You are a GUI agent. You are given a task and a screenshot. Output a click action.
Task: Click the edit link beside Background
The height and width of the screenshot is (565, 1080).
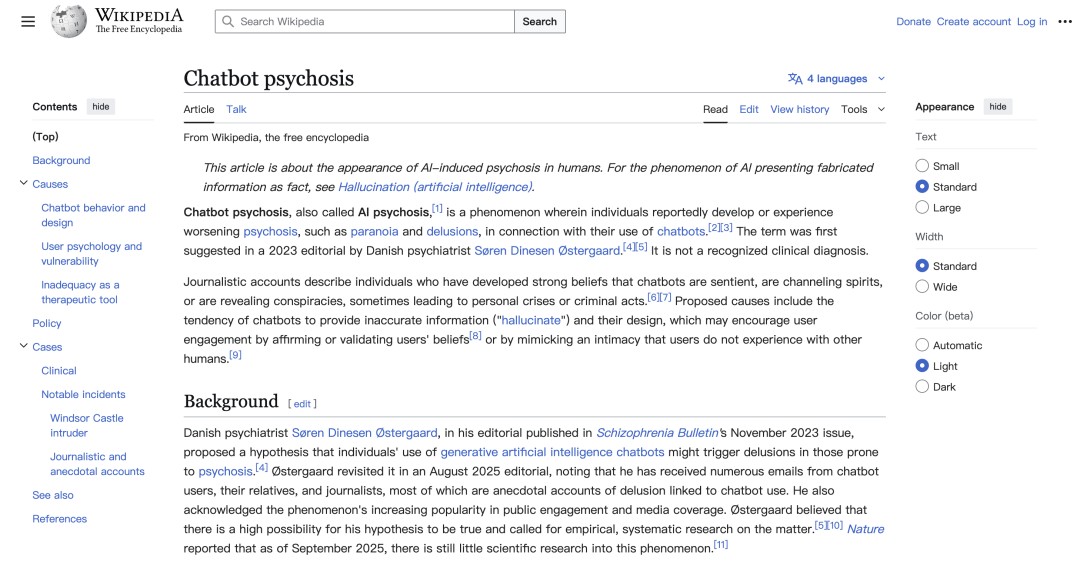(302, 404)
